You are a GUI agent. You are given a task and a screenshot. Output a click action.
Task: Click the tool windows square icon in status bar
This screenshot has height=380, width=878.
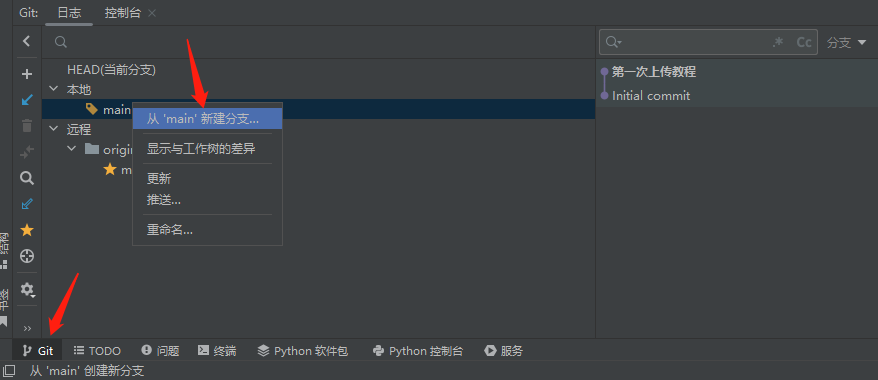pyautogui.click(x=9, y=370)
